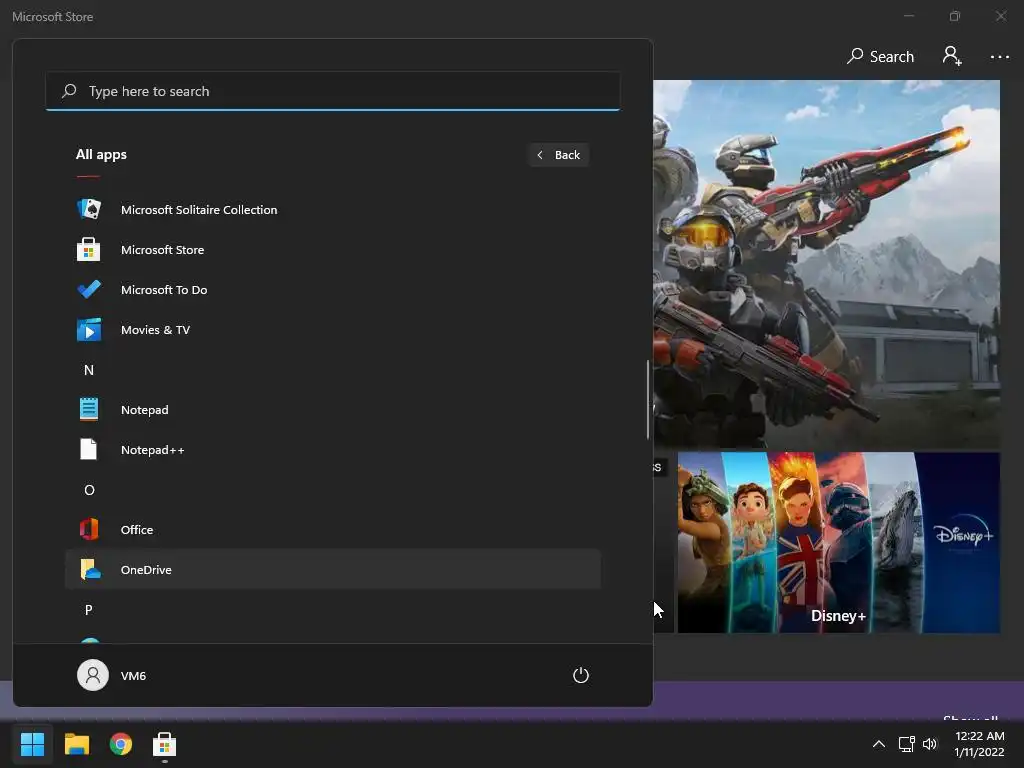Launch the Notepad++ icon
This screenshot has width=1024, height=768.
coord(89,449)
